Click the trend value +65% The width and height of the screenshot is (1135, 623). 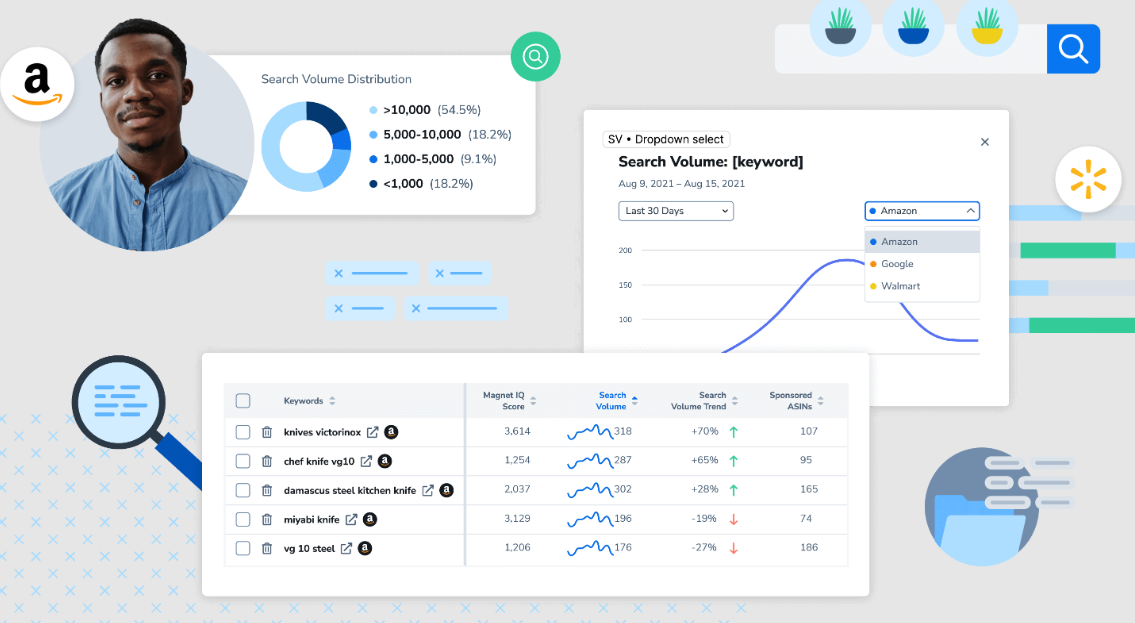[704, 460]
